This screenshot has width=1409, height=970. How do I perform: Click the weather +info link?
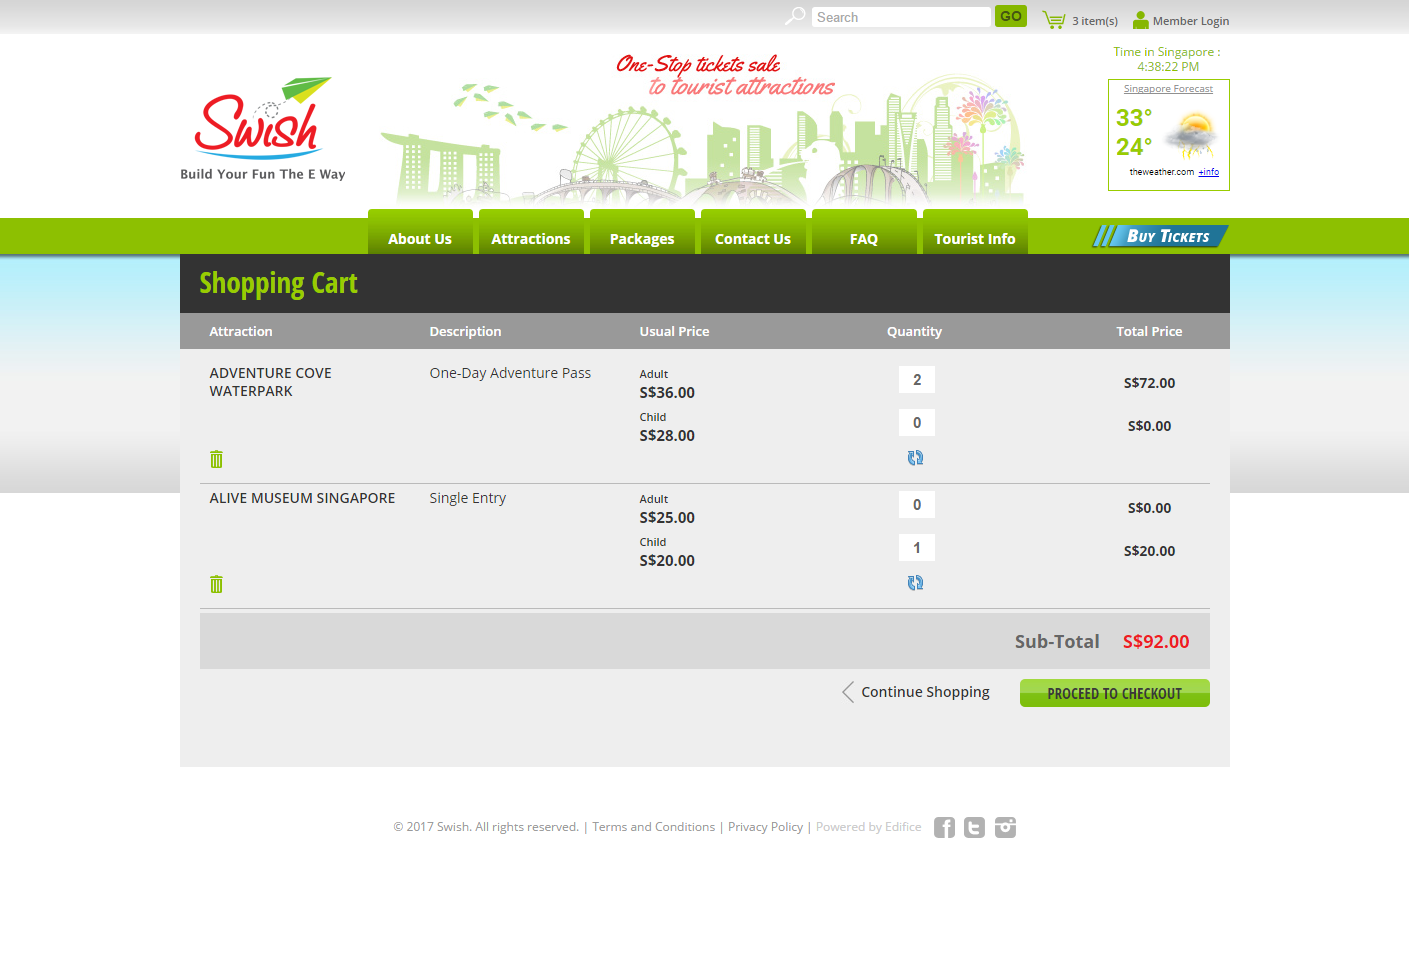pos(1209,172)
